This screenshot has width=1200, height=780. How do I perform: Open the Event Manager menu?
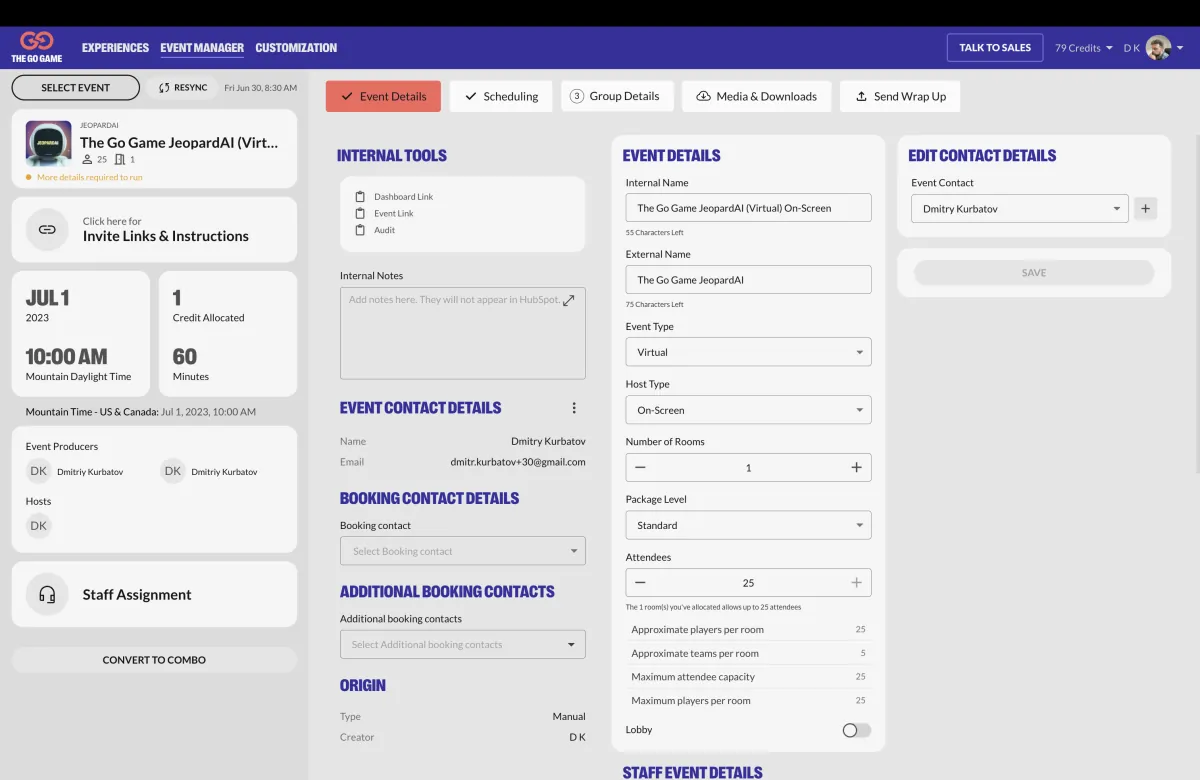pos(202,48)
